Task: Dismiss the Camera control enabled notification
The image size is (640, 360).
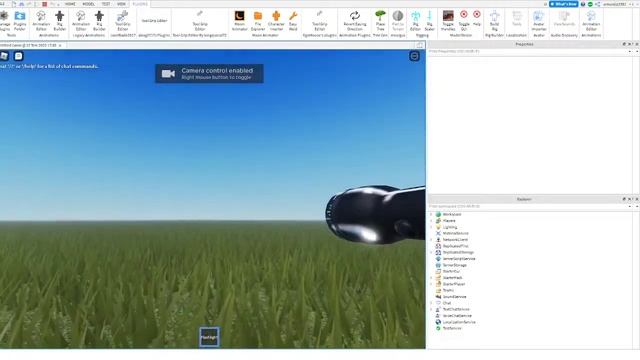Action: [209, 73]
